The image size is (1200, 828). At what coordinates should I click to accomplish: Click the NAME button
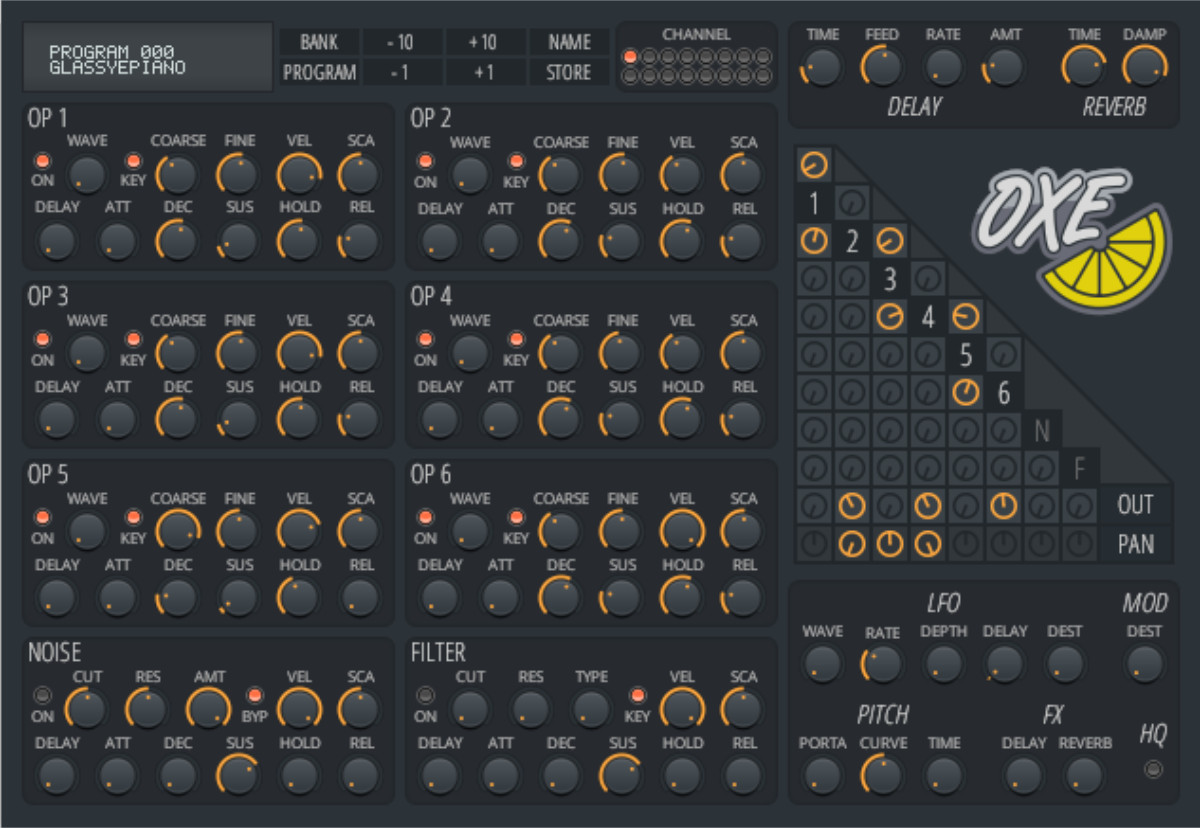pos(568,42)
